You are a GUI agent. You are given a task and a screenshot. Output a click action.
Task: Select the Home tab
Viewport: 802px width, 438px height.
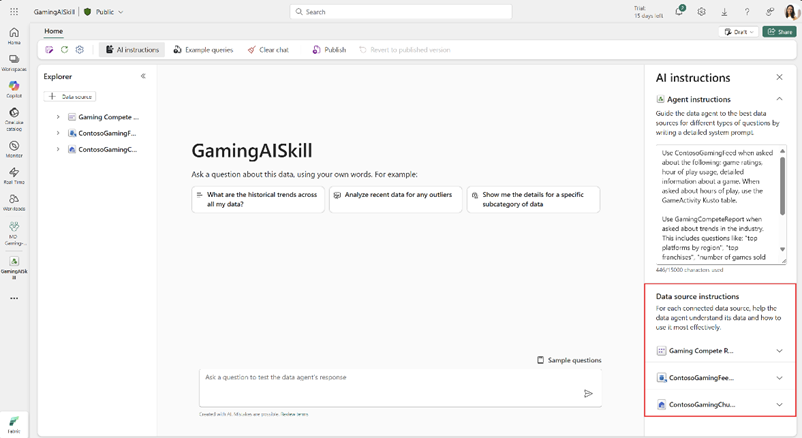pos(53,32)
